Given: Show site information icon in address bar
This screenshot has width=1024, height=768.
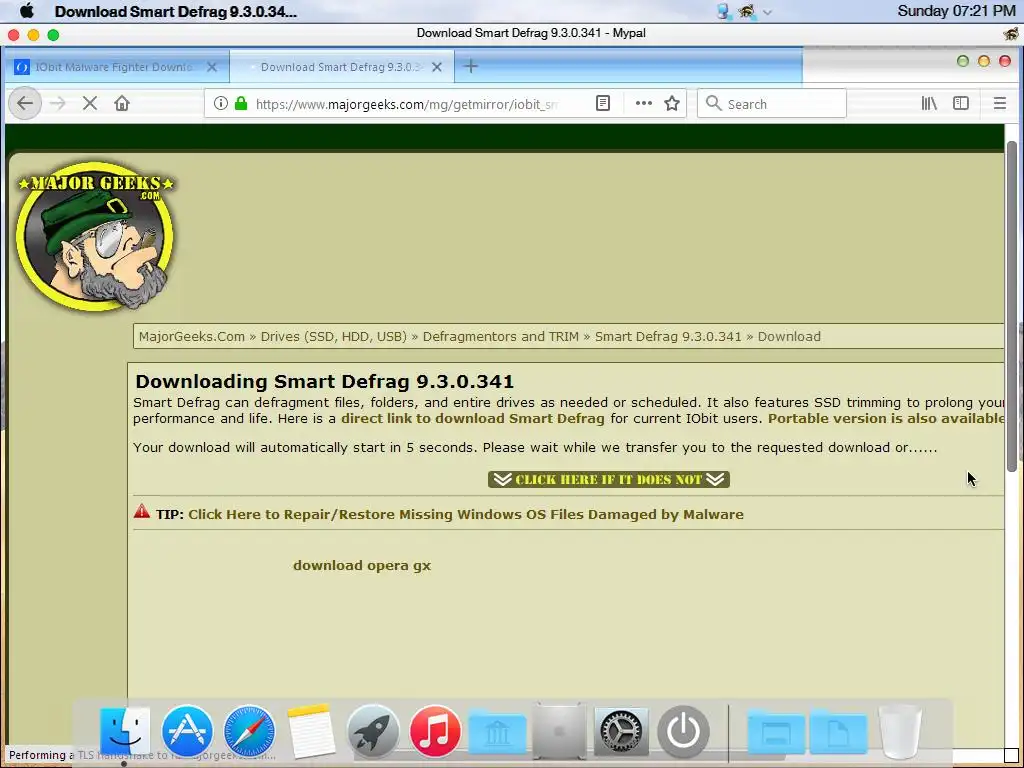Looking at the screenshot, I should click(x=221, y=103).
